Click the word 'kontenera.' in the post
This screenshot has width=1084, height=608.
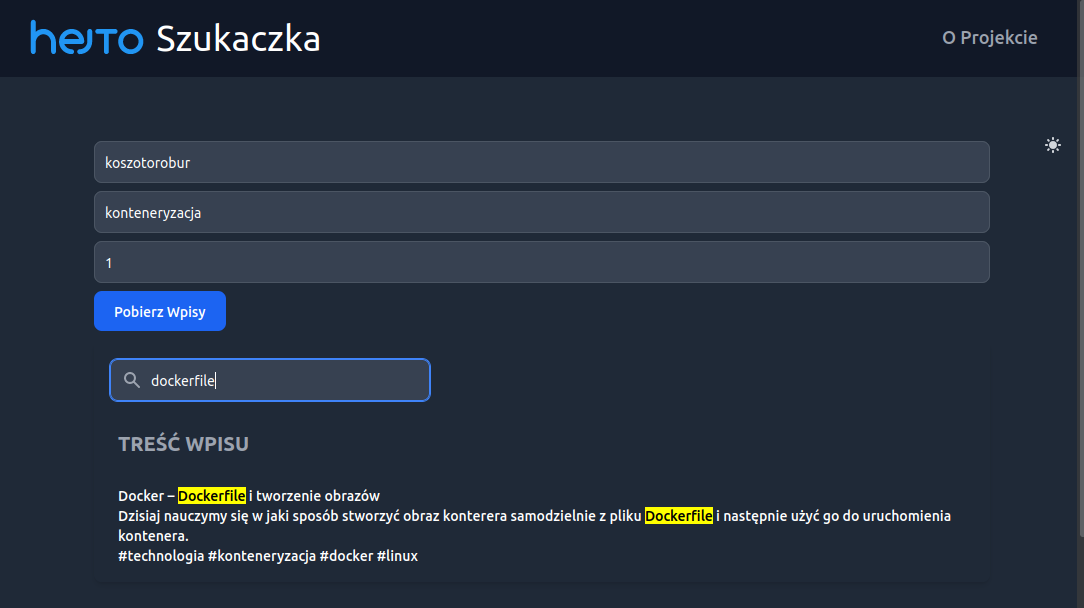tap(153, 536)
